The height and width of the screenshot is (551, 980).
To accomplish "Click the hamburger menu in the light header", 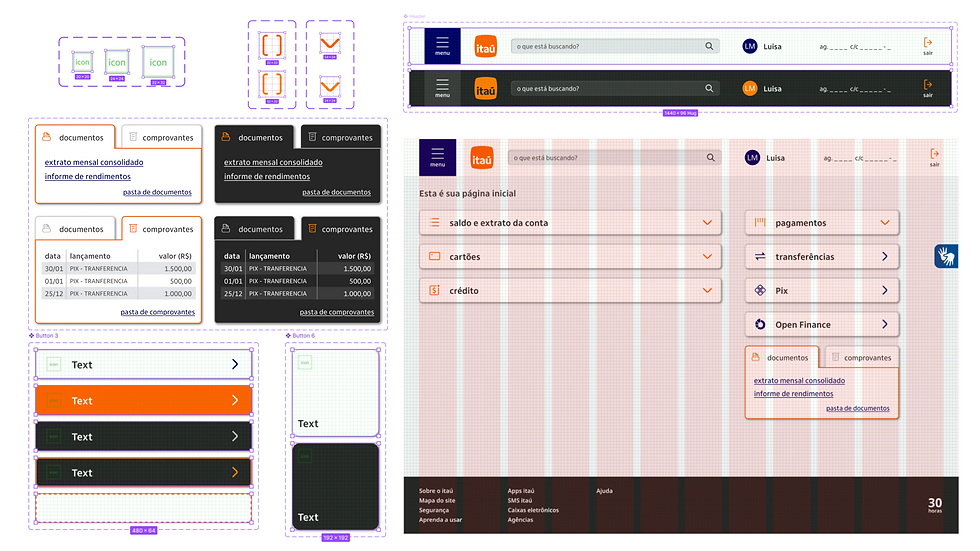I will pos(442,46).
